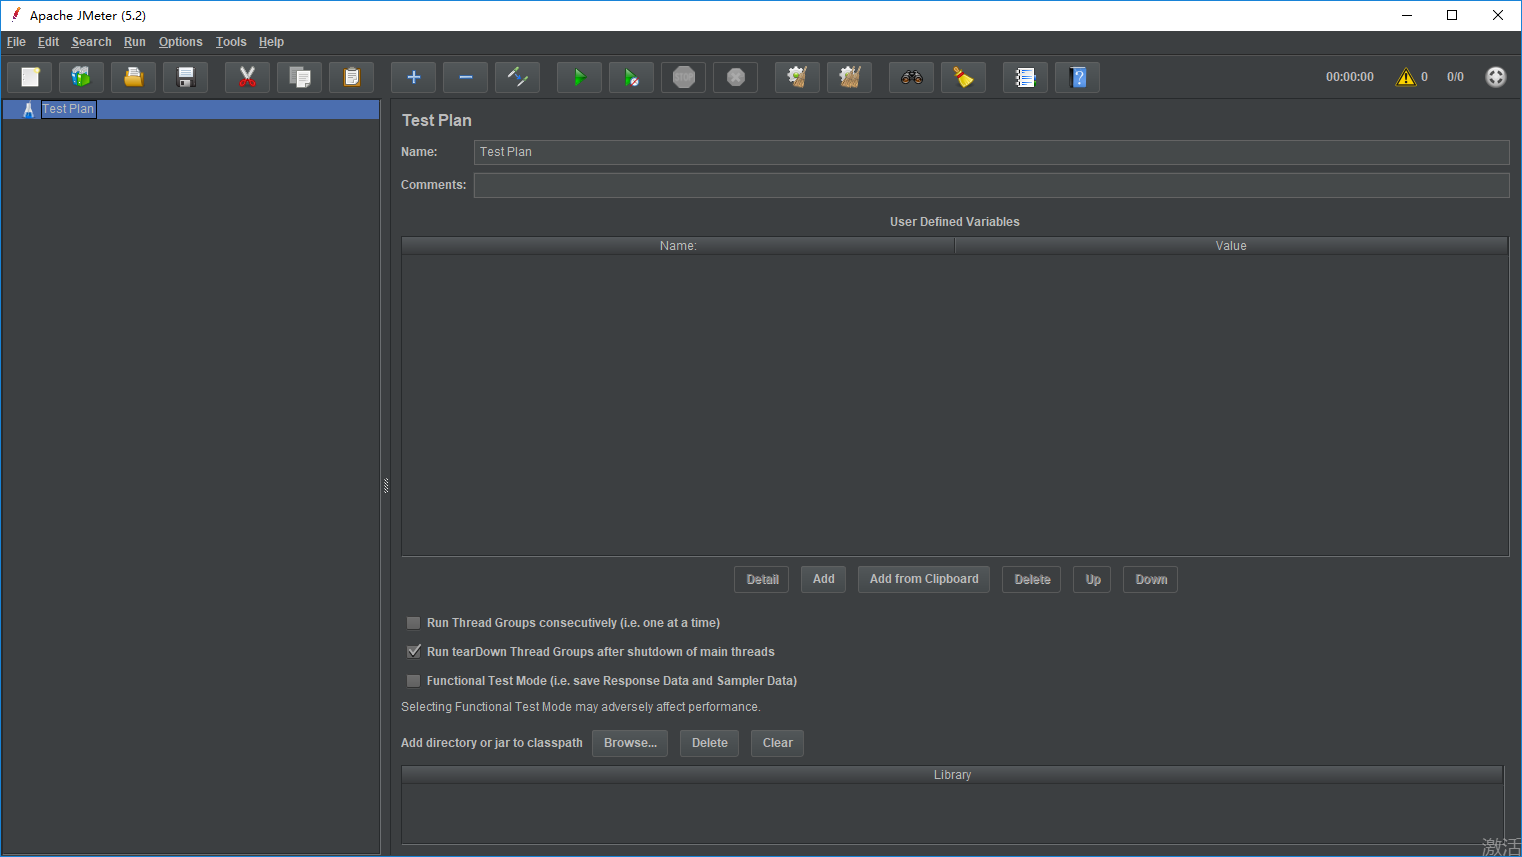Open the Templates toolbar icon

pyautogui.click(x=81, y=77)
